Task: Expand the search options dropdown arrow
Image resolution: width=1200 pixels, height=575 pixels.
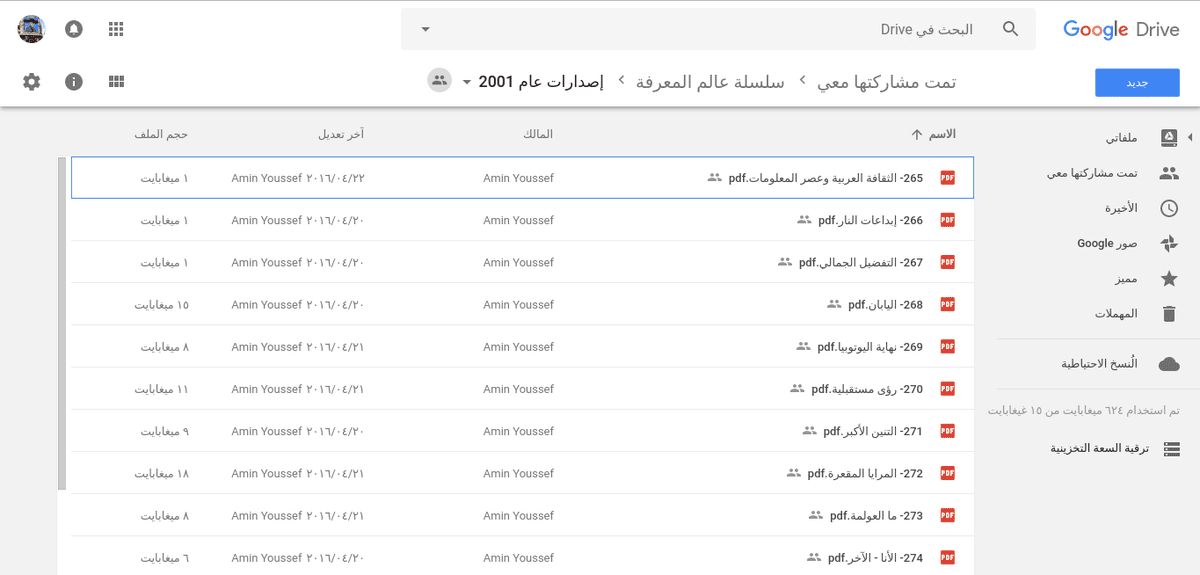Action: click(x=425, y=29)
